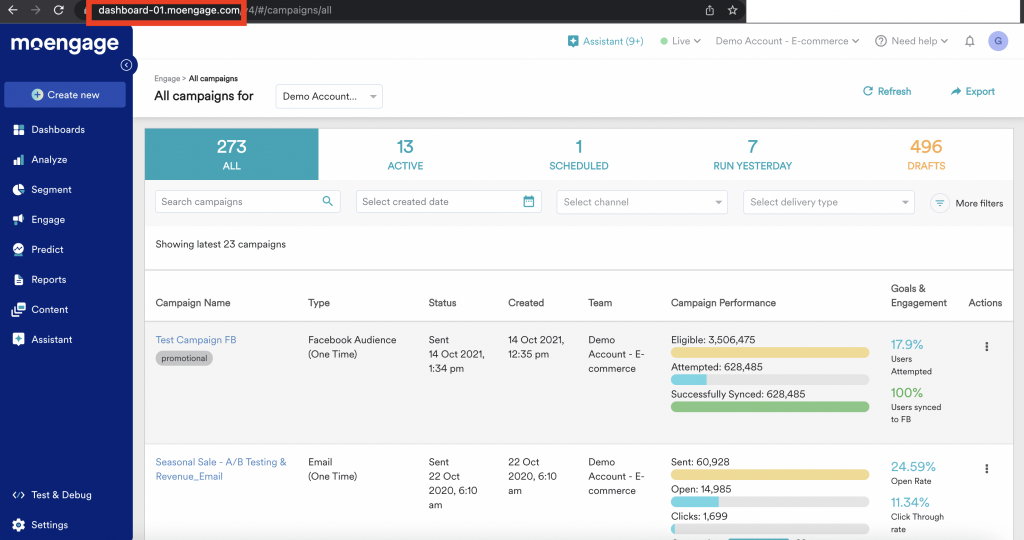Click the notification bell icon
The height and width of the screenshot is (540, 1024).
(969, 41)
